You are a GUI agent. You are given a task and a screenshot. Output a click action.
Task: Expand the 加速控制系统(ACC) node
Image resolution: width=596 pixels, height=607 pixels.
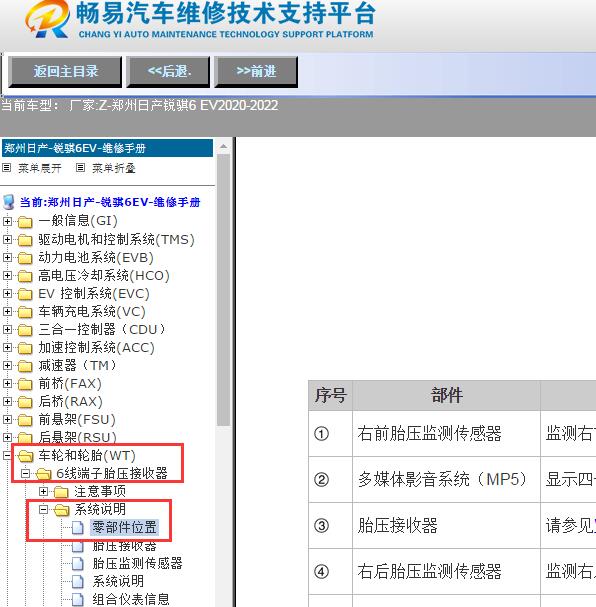click(7, 347)
